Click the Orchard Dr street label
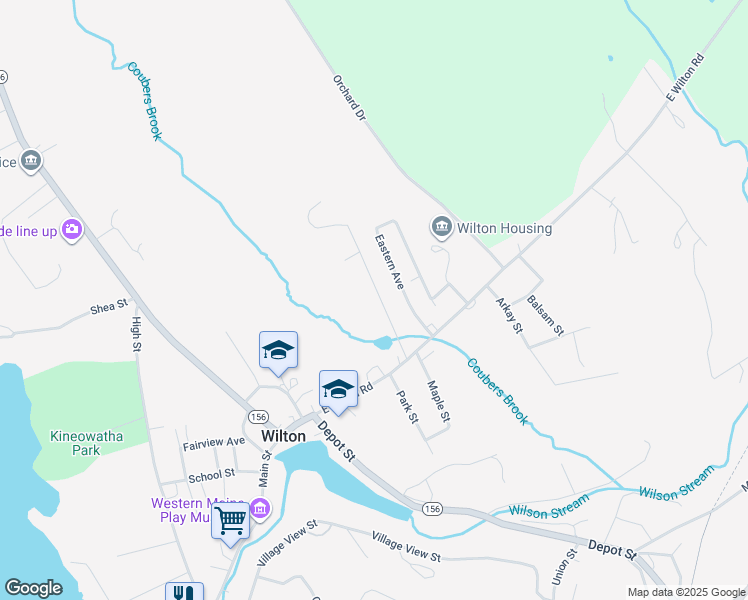Viewport: 748px width, 600px height. point(349,98)
